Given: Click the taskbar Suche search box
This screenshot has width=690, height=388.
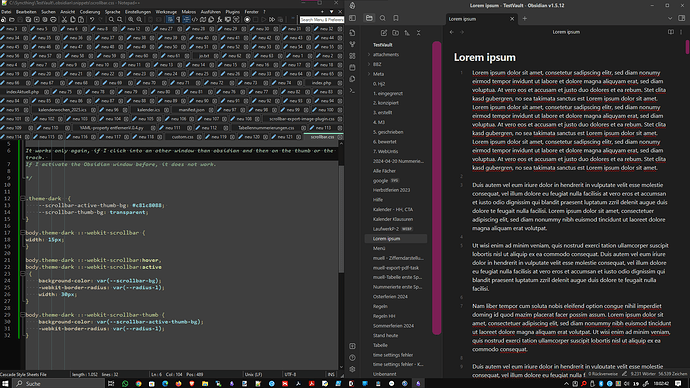Looking at the screenshot, I should 59,384.
